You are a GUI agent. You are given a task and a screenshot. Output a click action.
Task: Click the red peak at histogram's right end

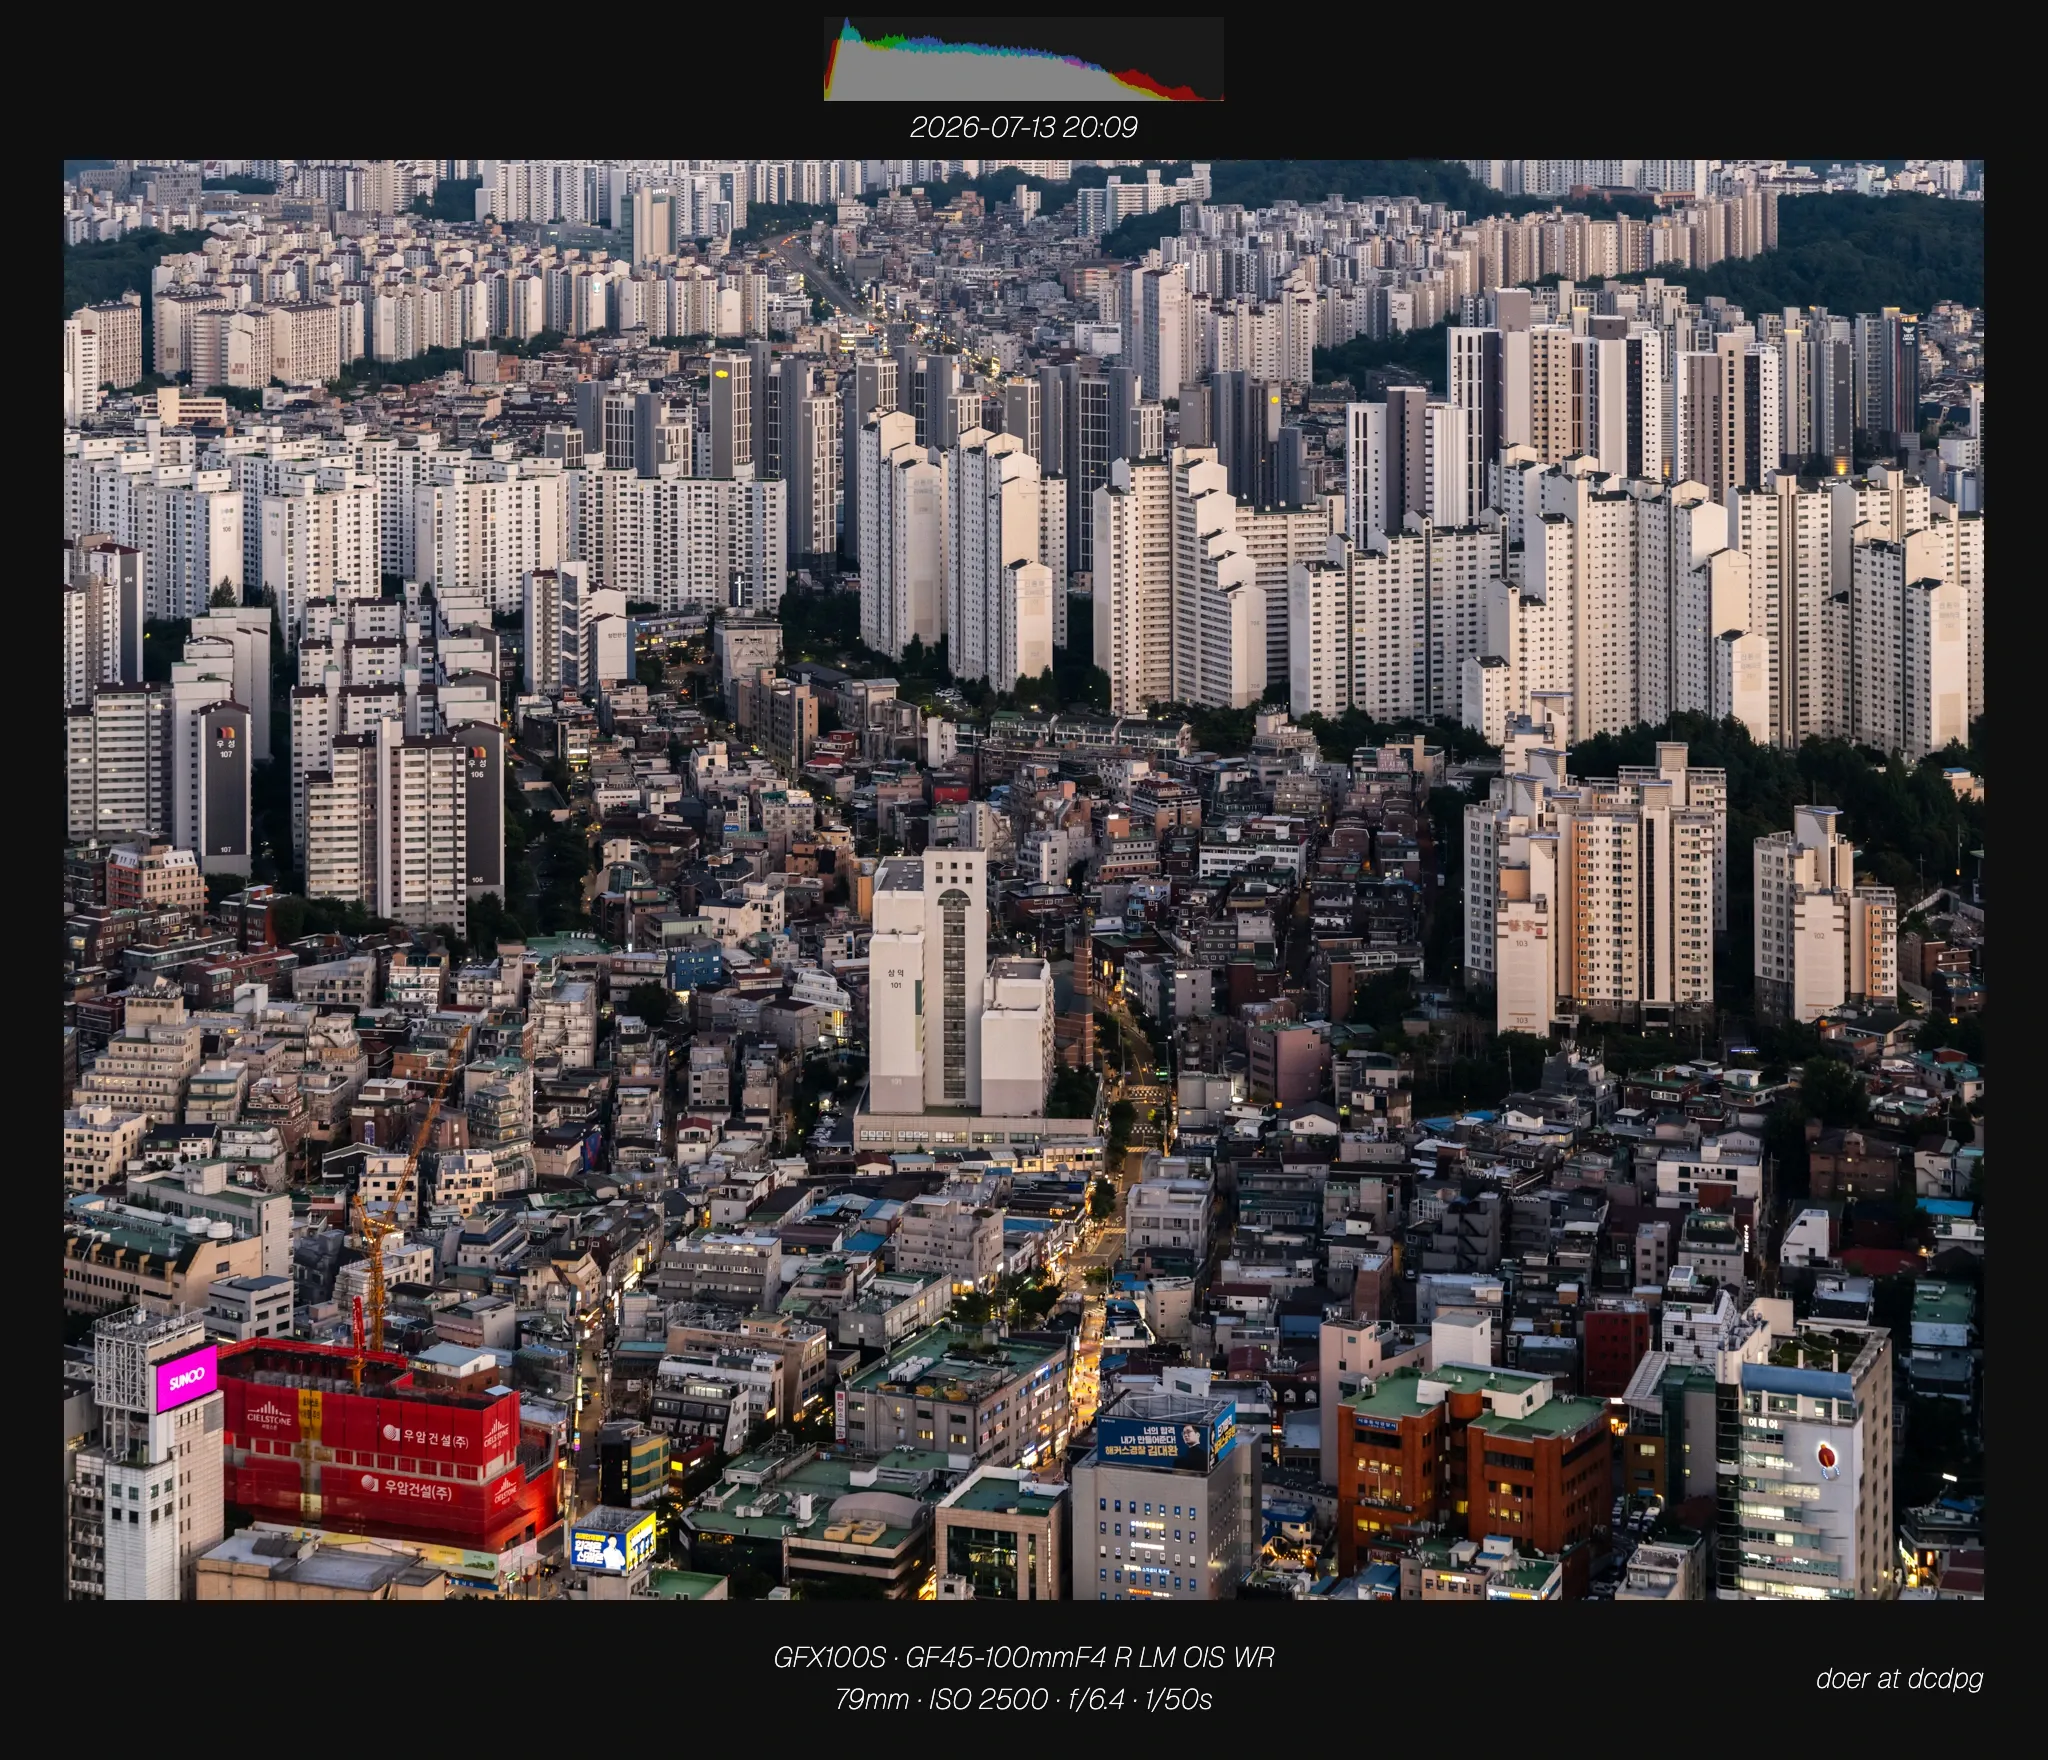(x=1150, y=86)
